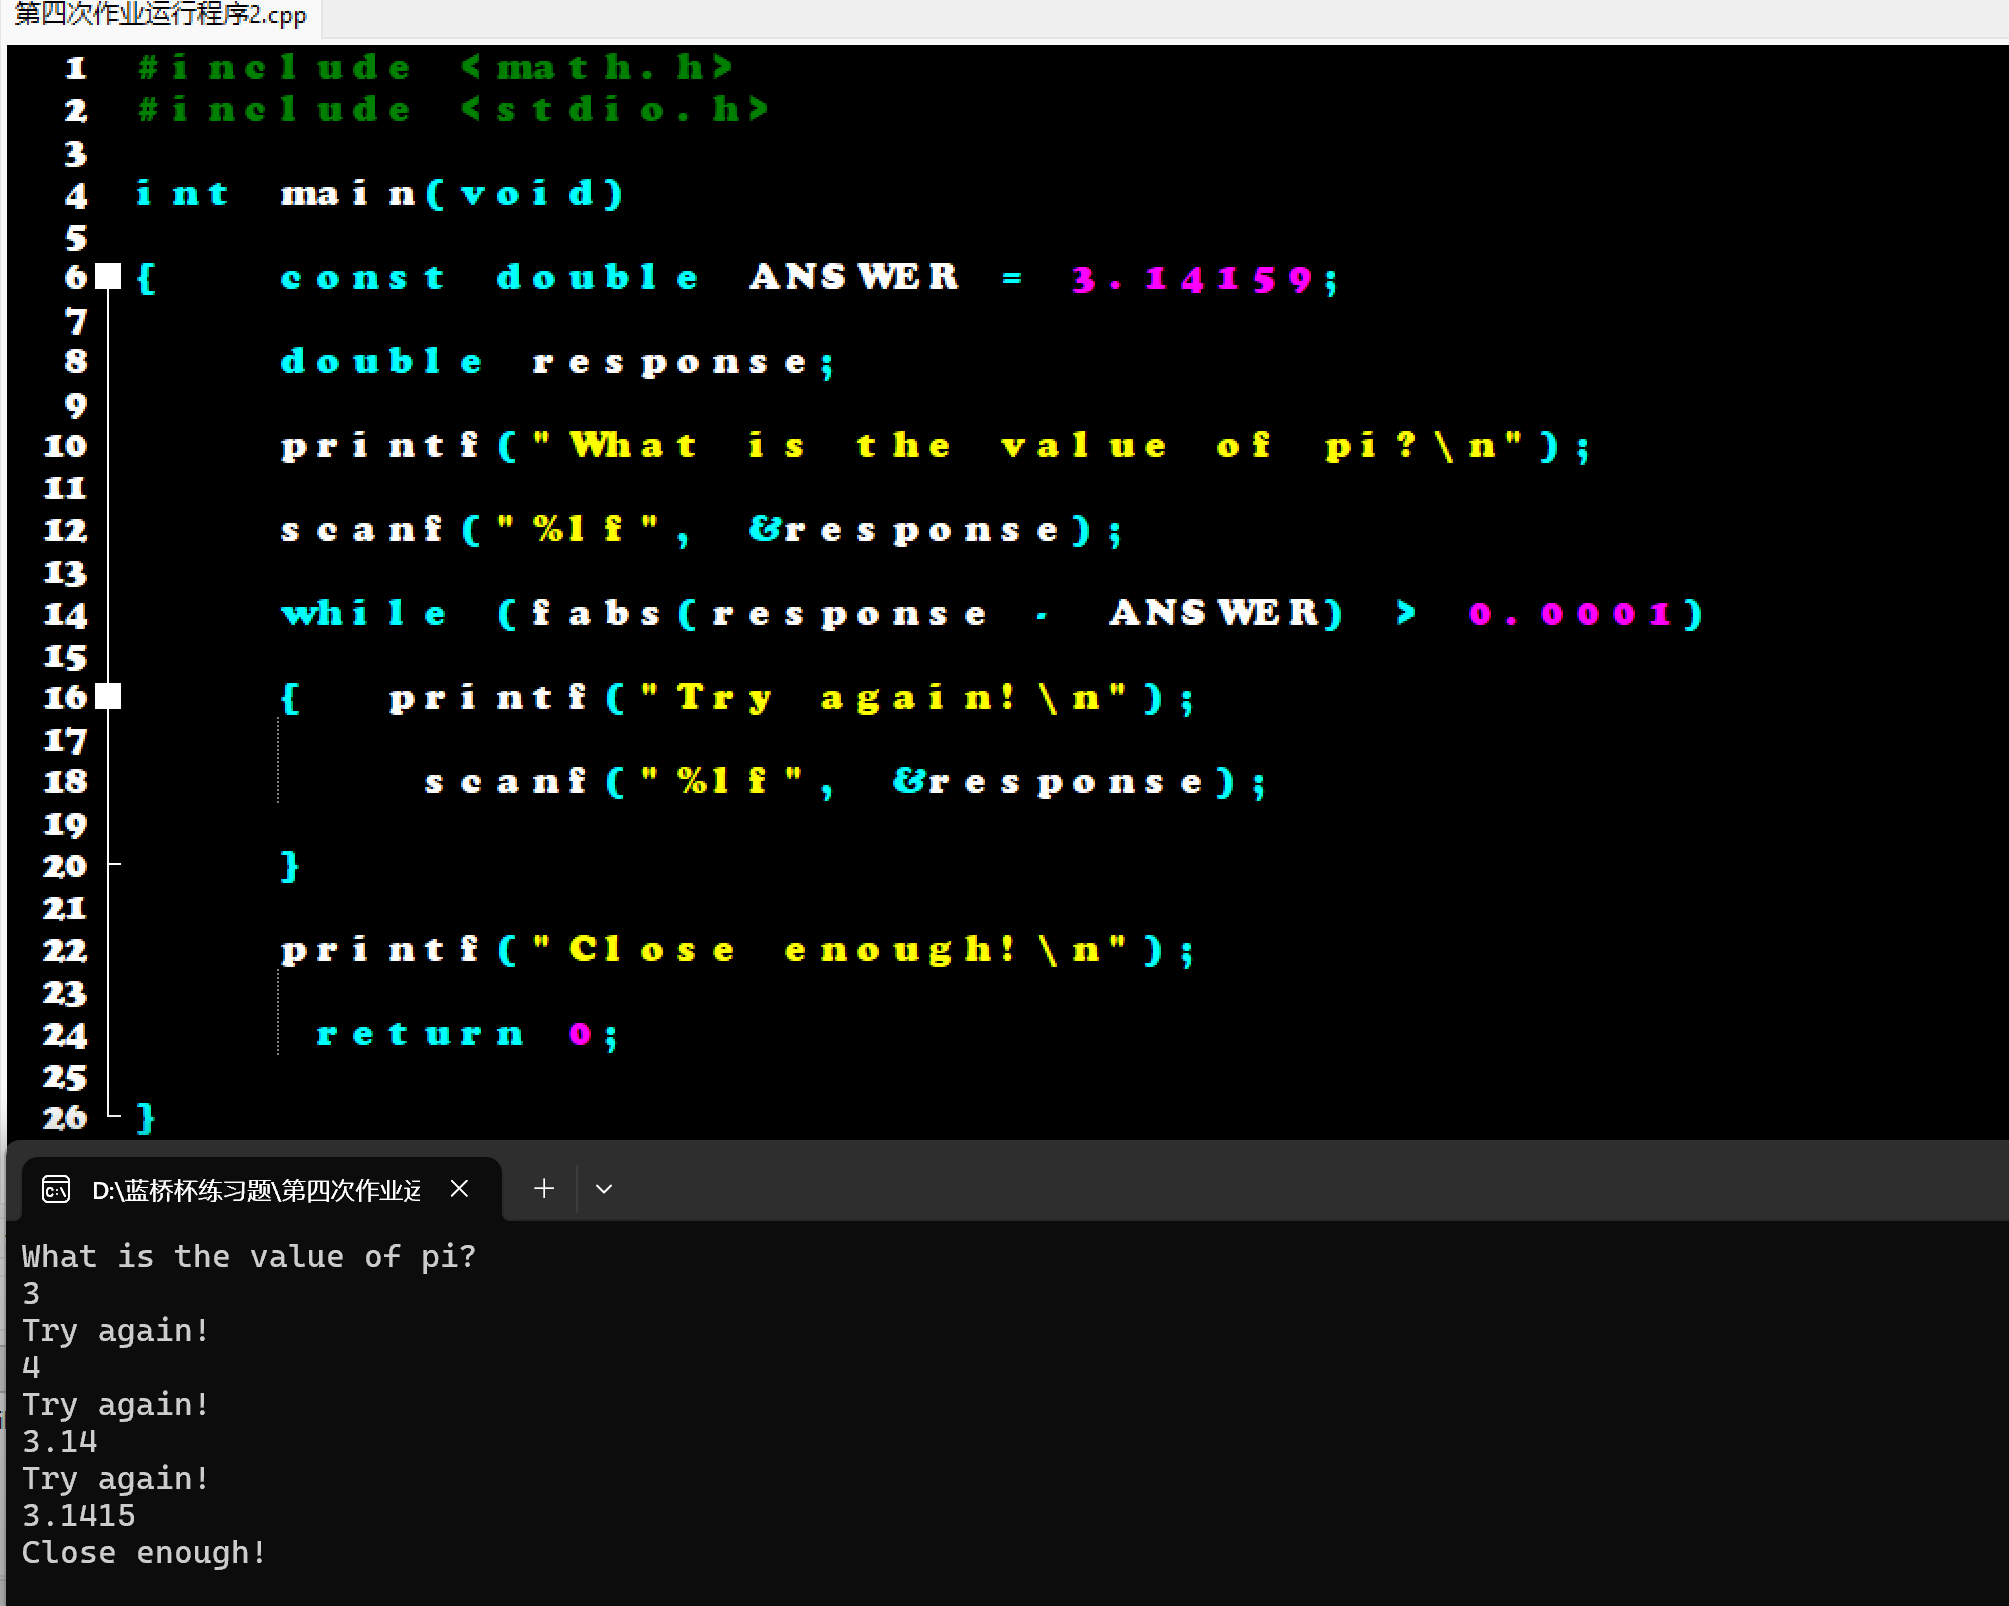Open the 第四次作业运行程序2.cpp editor tab
The height and width of the screenshot is (1606, 2009).
pos(160,15)
